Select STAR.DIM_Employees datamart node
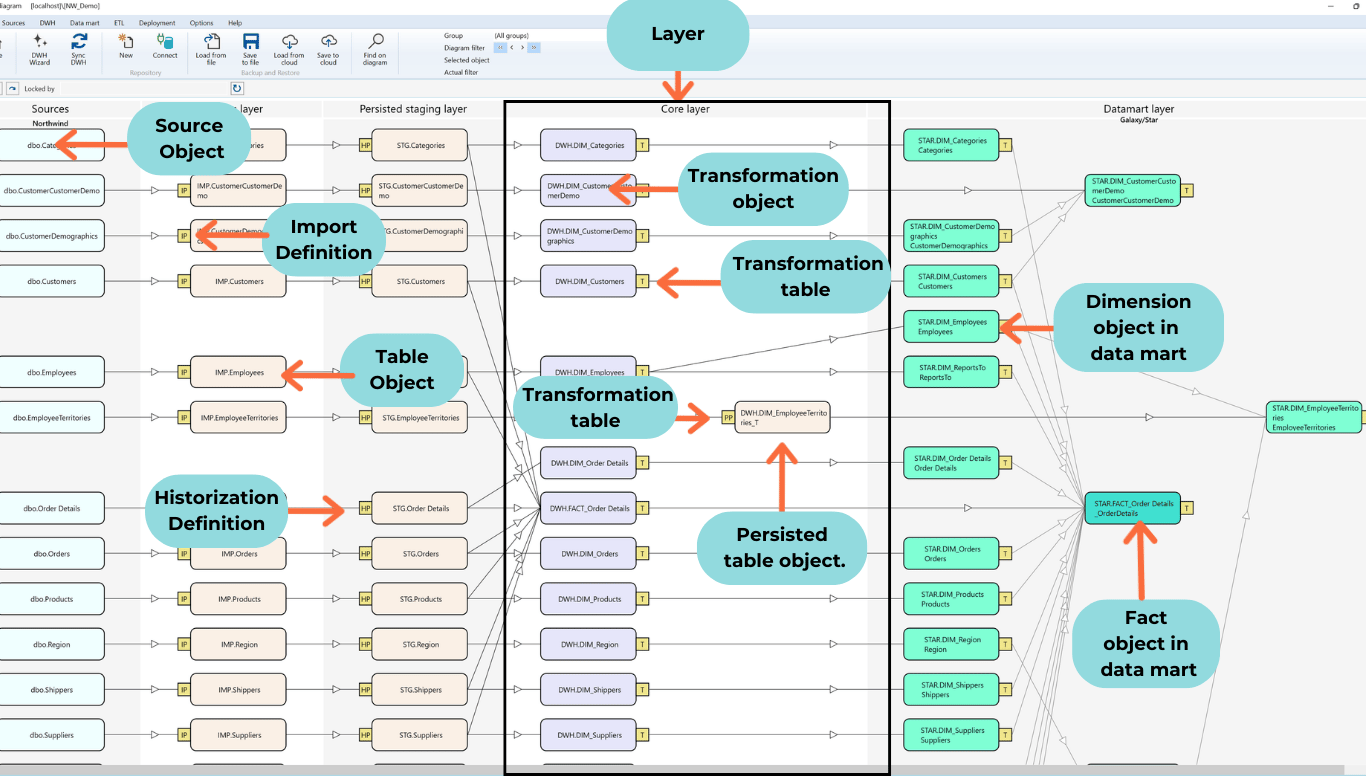Screen dimensions: 1366x776 tap(951, 327)
